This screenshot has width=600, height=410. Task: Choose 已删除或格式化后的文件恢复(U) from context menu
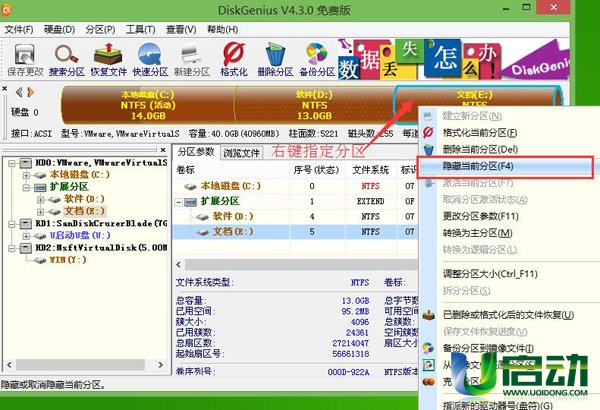pos(509,315)
